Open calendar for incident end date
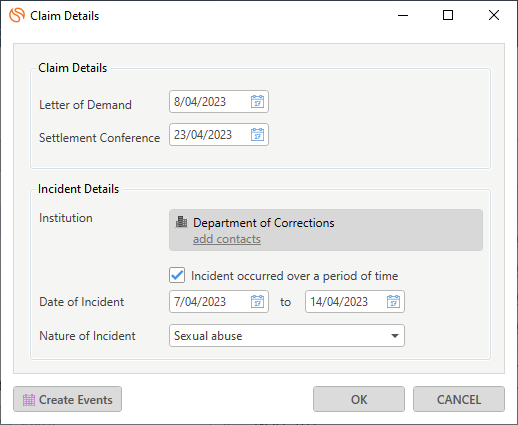518x425 pixels. pos(393,302)
